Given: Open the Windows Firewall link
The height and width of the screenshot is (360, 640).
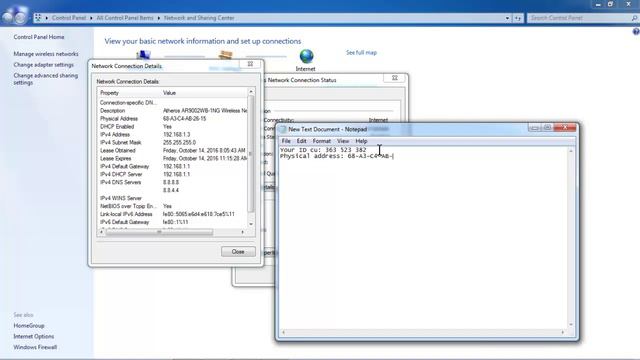Looking at the screenshot, I should [x=35, y=347].
